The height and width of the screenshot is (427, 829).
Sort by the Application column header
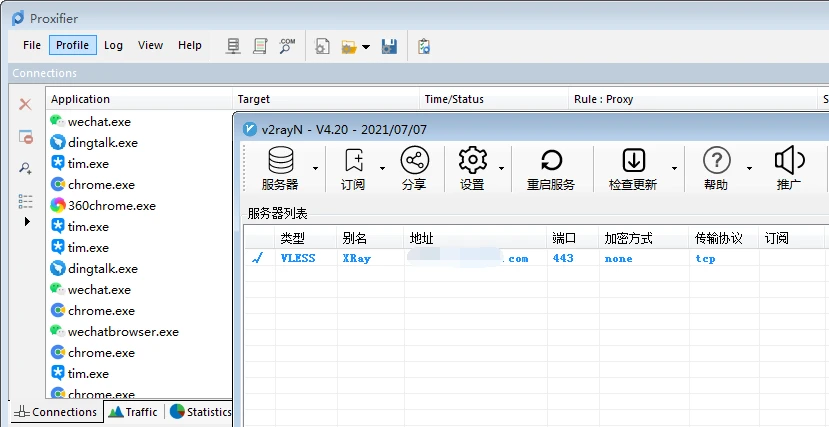click(x=139, y=99)
